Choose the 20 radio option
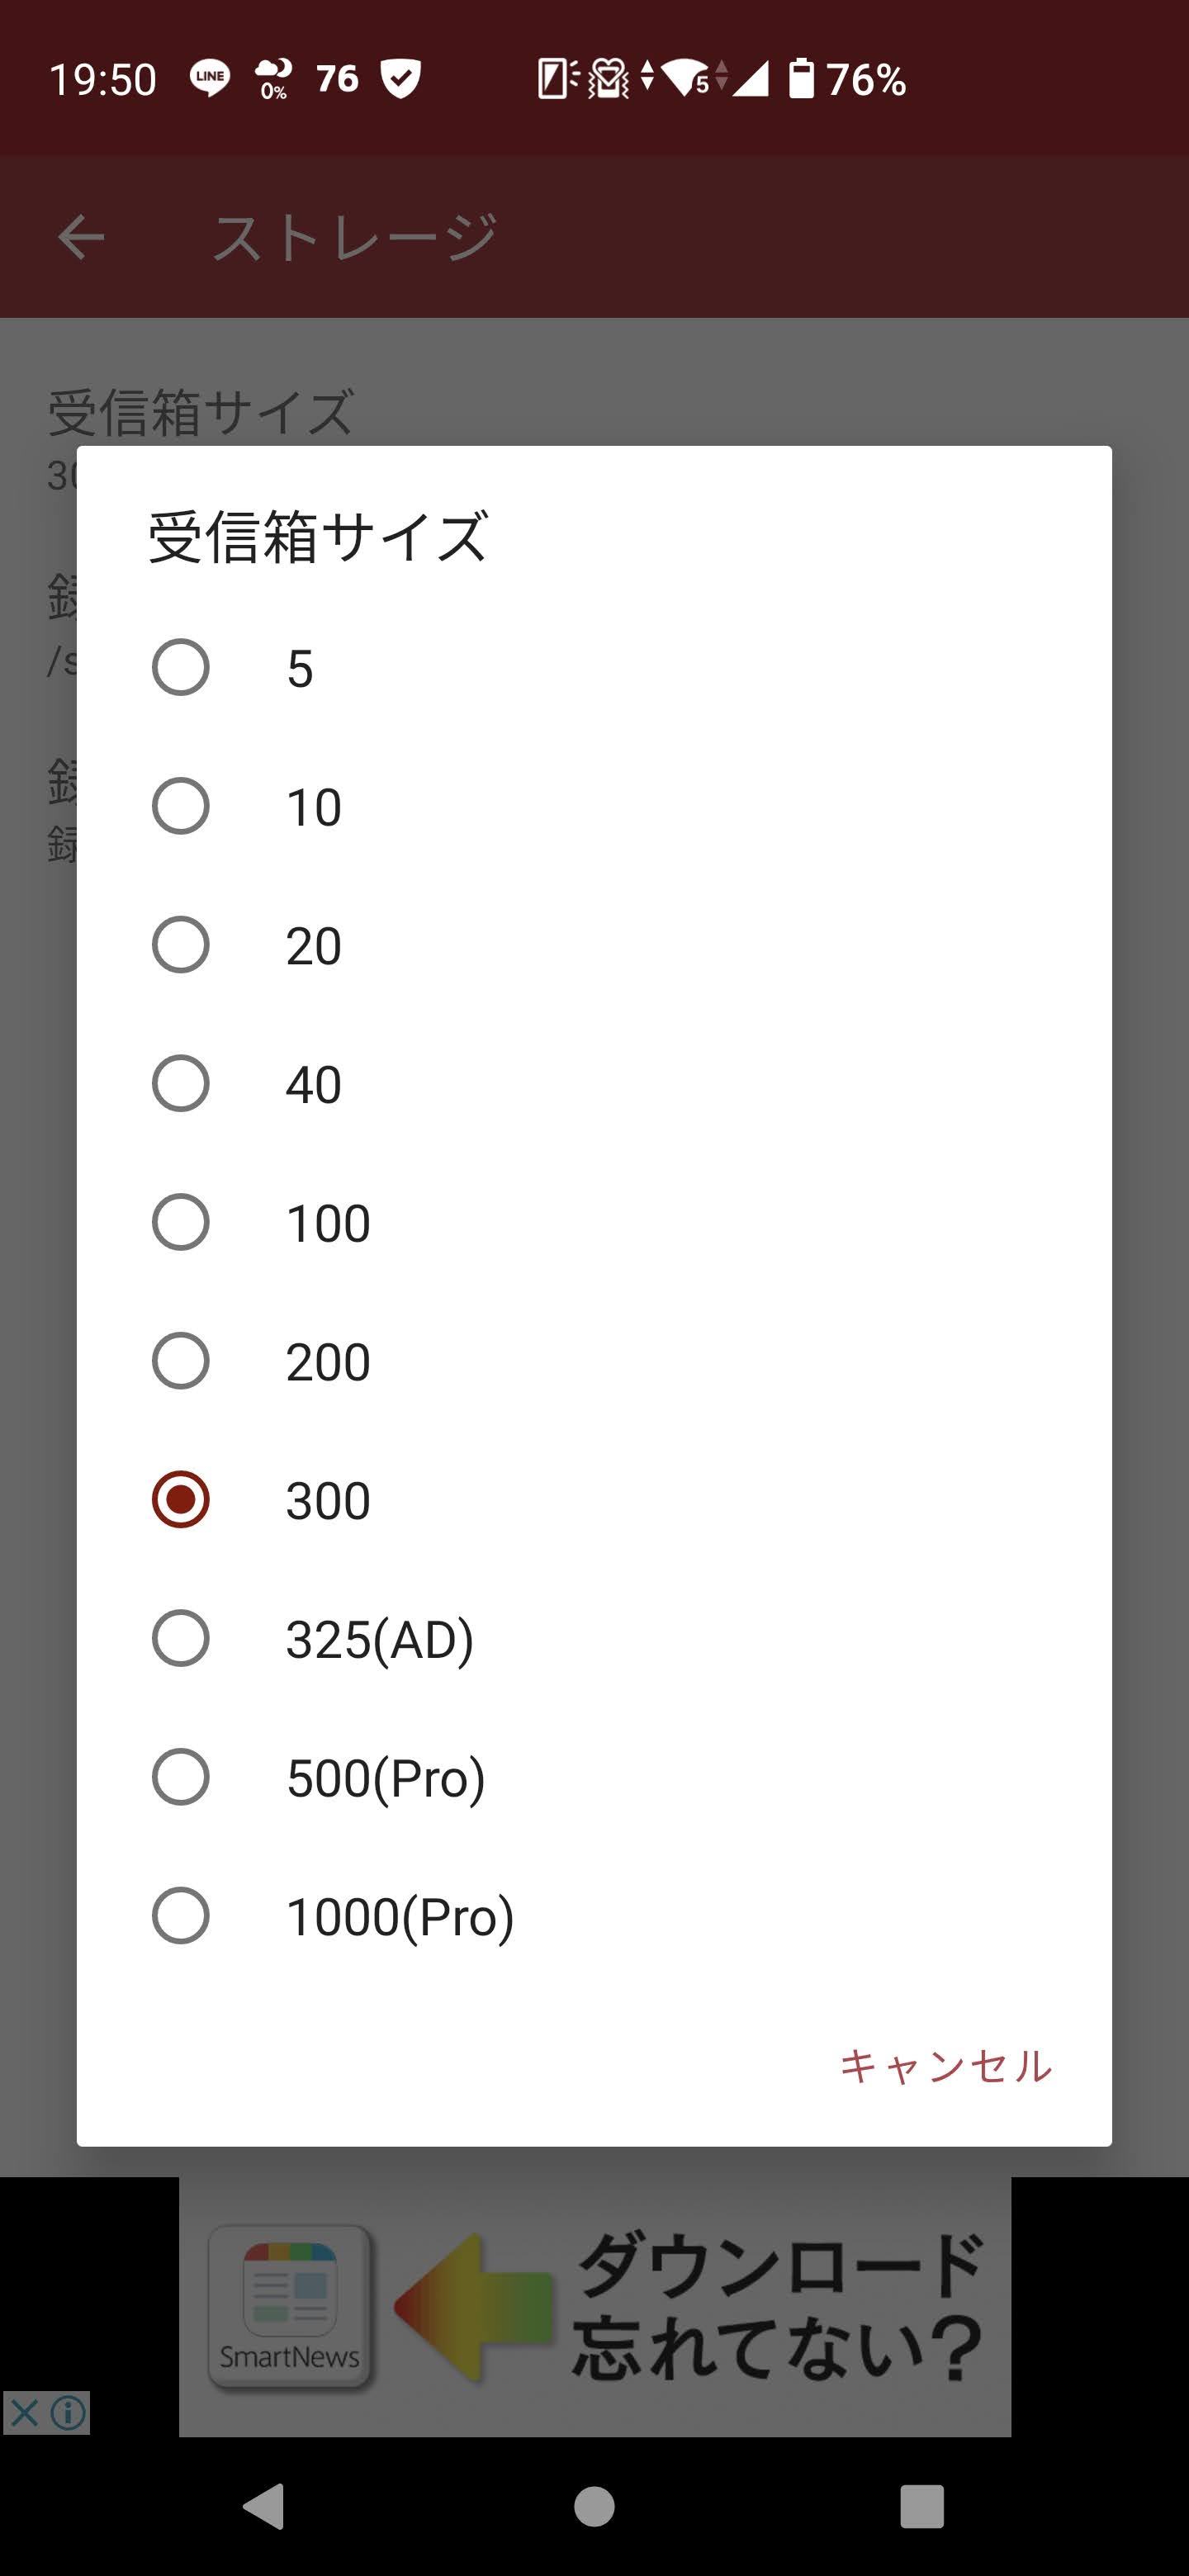Screen dimensions: 1189x2576 point(594,945)
